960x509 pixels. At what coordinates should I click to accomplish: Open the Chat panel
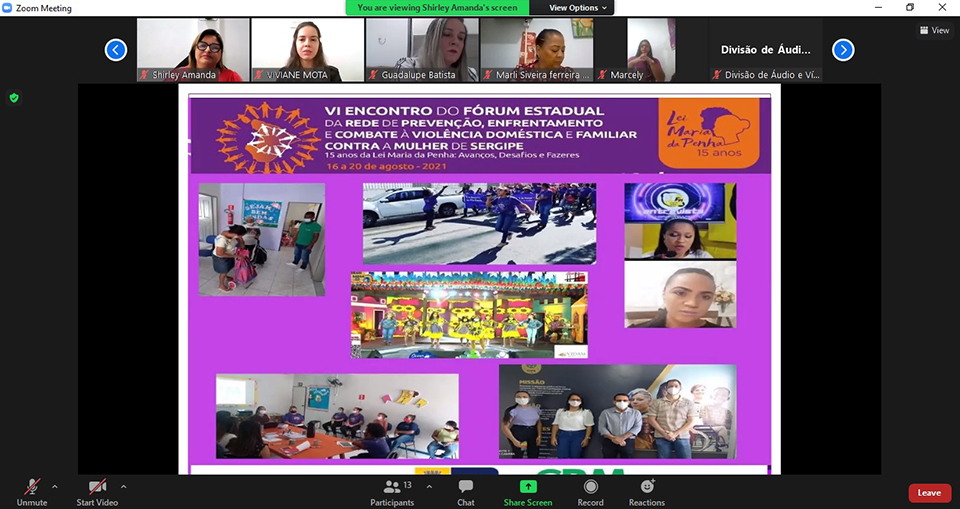[x=465, y=487]
